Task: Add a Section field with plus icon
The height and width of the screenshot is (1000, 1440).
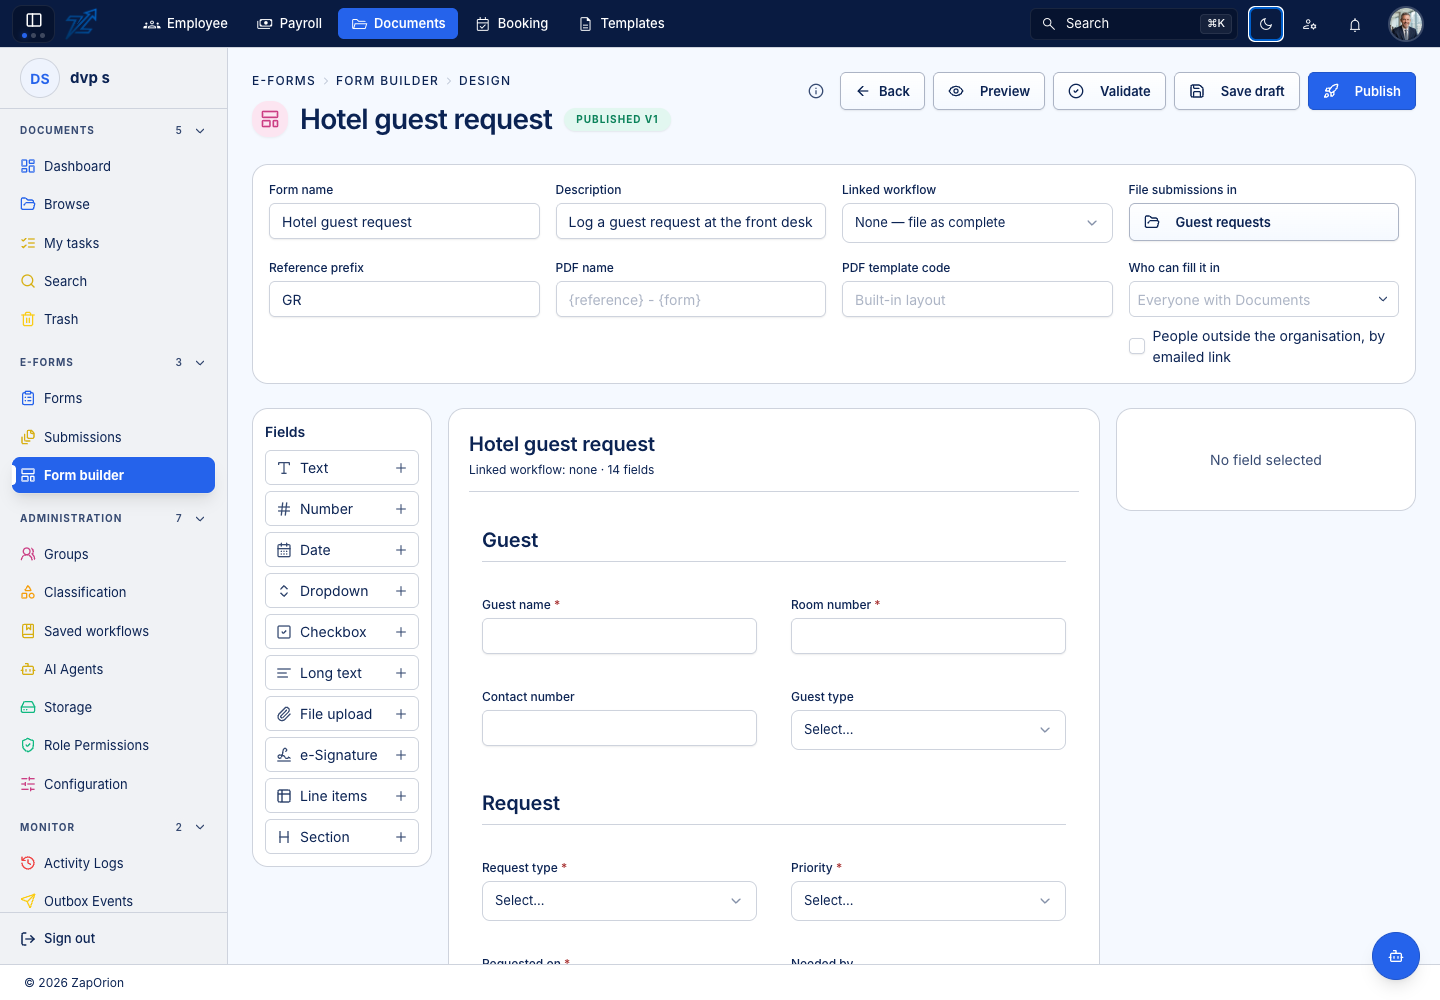Action: click(x=401, y=837)
